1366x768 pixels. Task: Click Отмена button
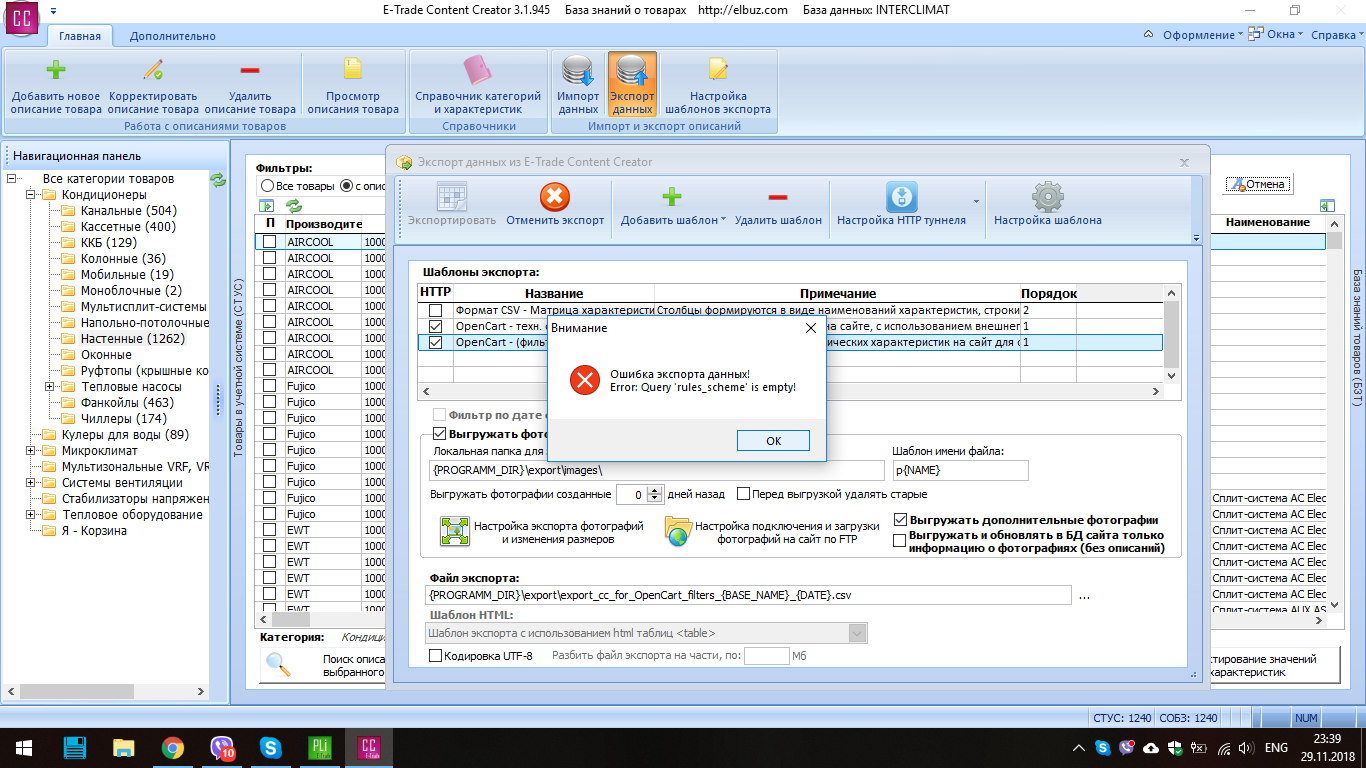(x=1258, y=184)
